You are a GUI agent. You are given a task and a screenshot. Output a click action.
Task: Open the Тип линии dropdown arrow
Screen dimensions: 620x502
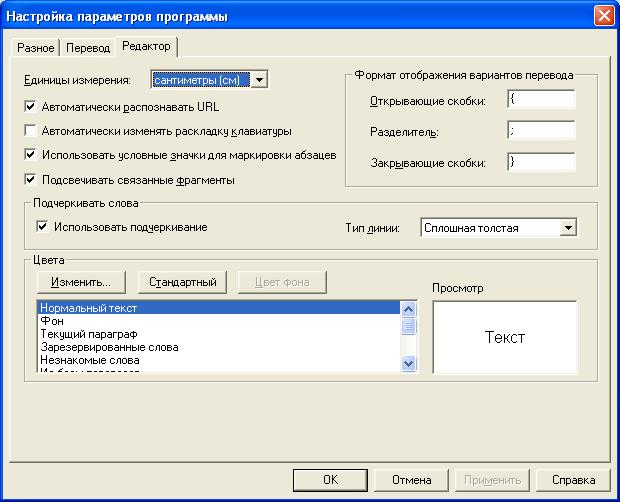pyautogui.click(x=568, y=228)
